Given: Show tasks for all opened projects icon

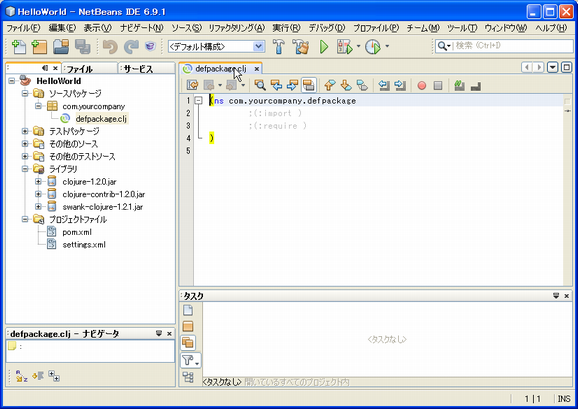Looking at the screenshot, I should coord(188,343).
